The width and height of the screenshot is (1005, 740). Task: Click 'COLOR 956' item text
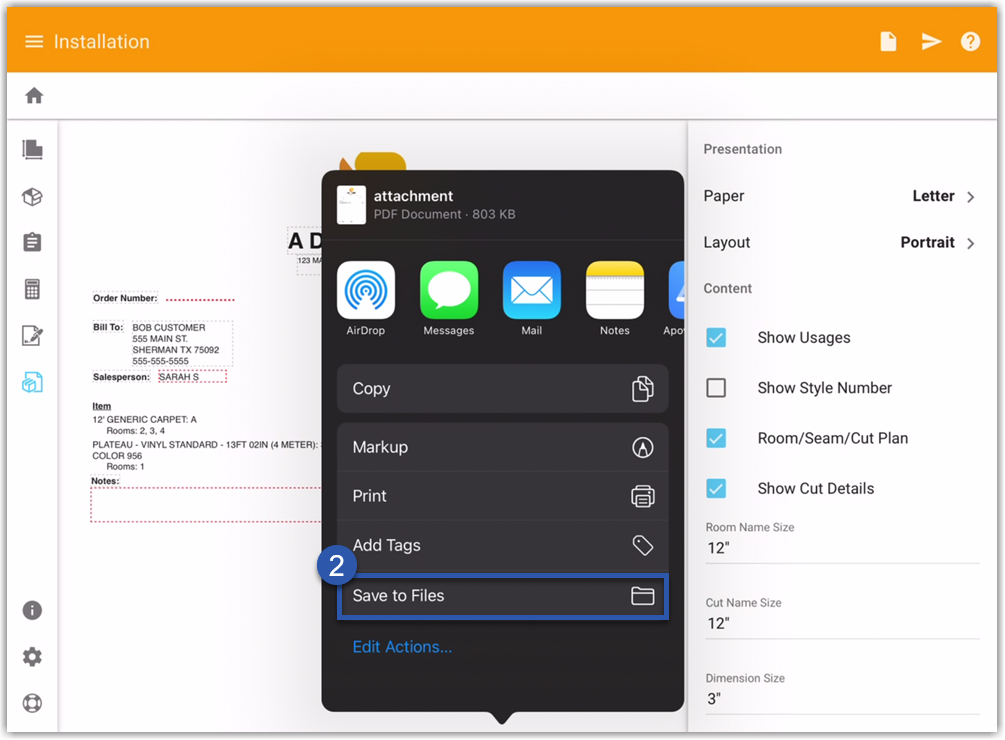117,456
